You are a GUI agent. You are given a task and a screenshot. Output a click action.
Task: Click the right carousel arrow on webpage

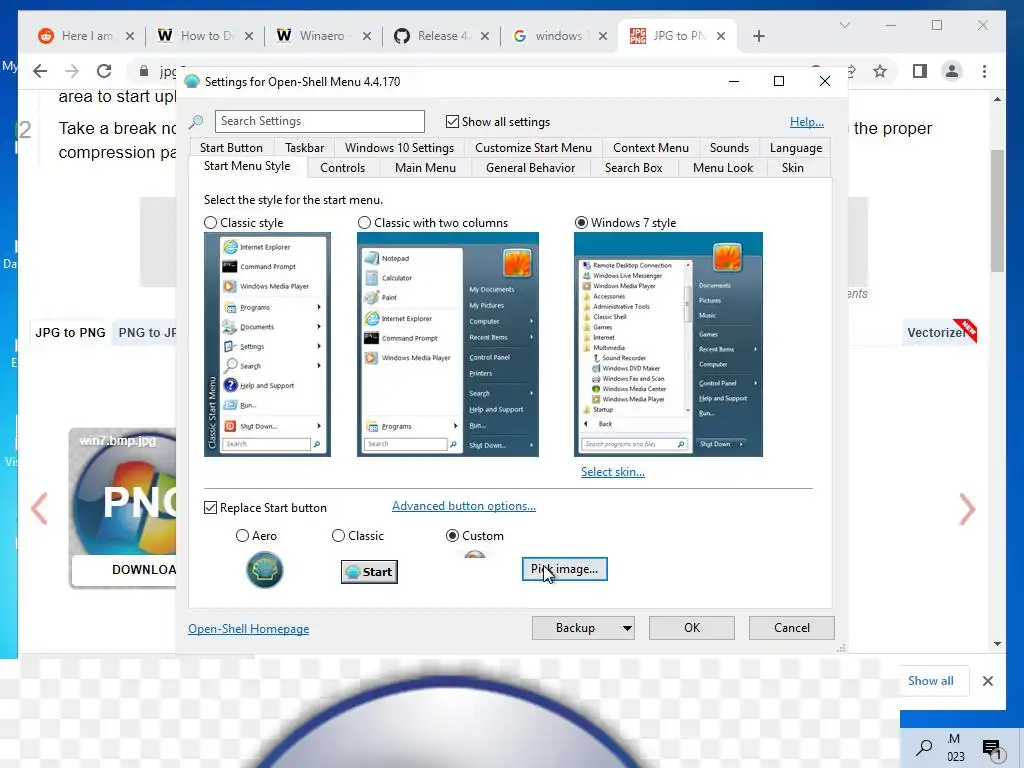[x=967, y=509]
